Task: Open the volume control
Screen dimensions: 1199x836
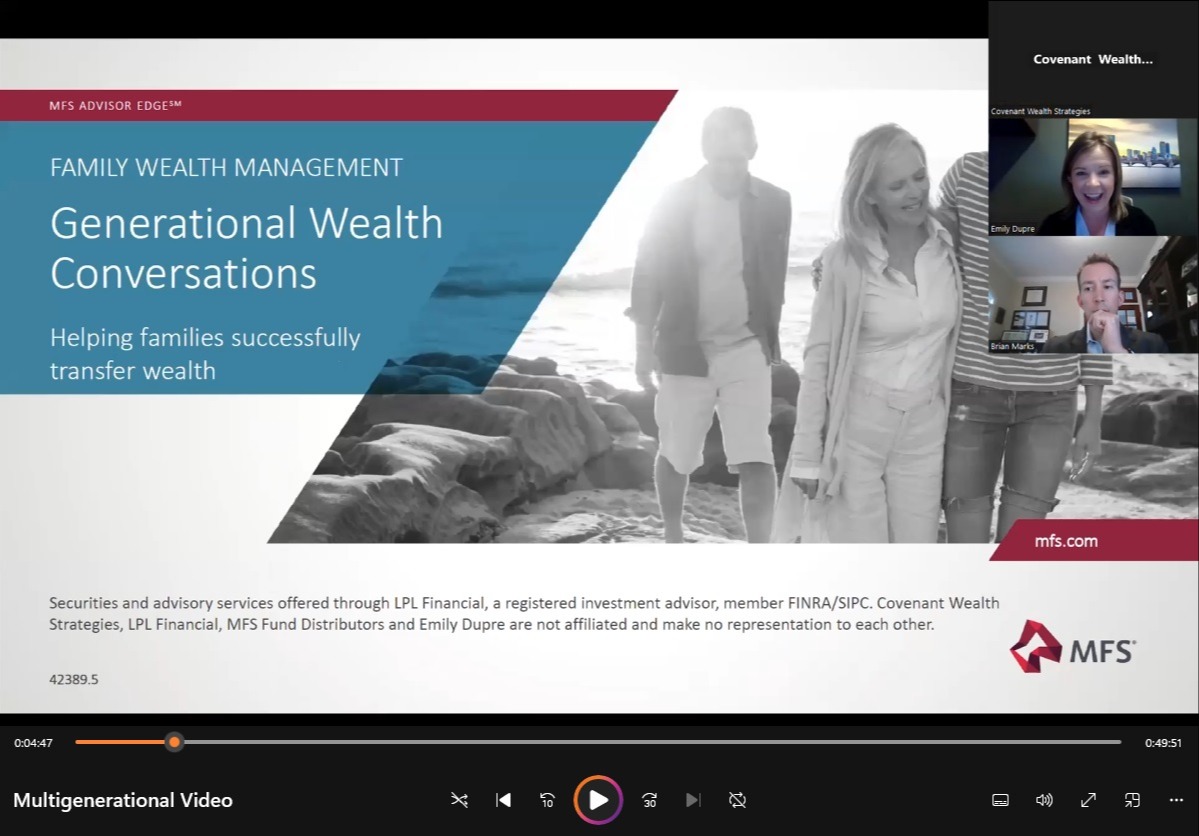Action: click(x=1044, y=800)
